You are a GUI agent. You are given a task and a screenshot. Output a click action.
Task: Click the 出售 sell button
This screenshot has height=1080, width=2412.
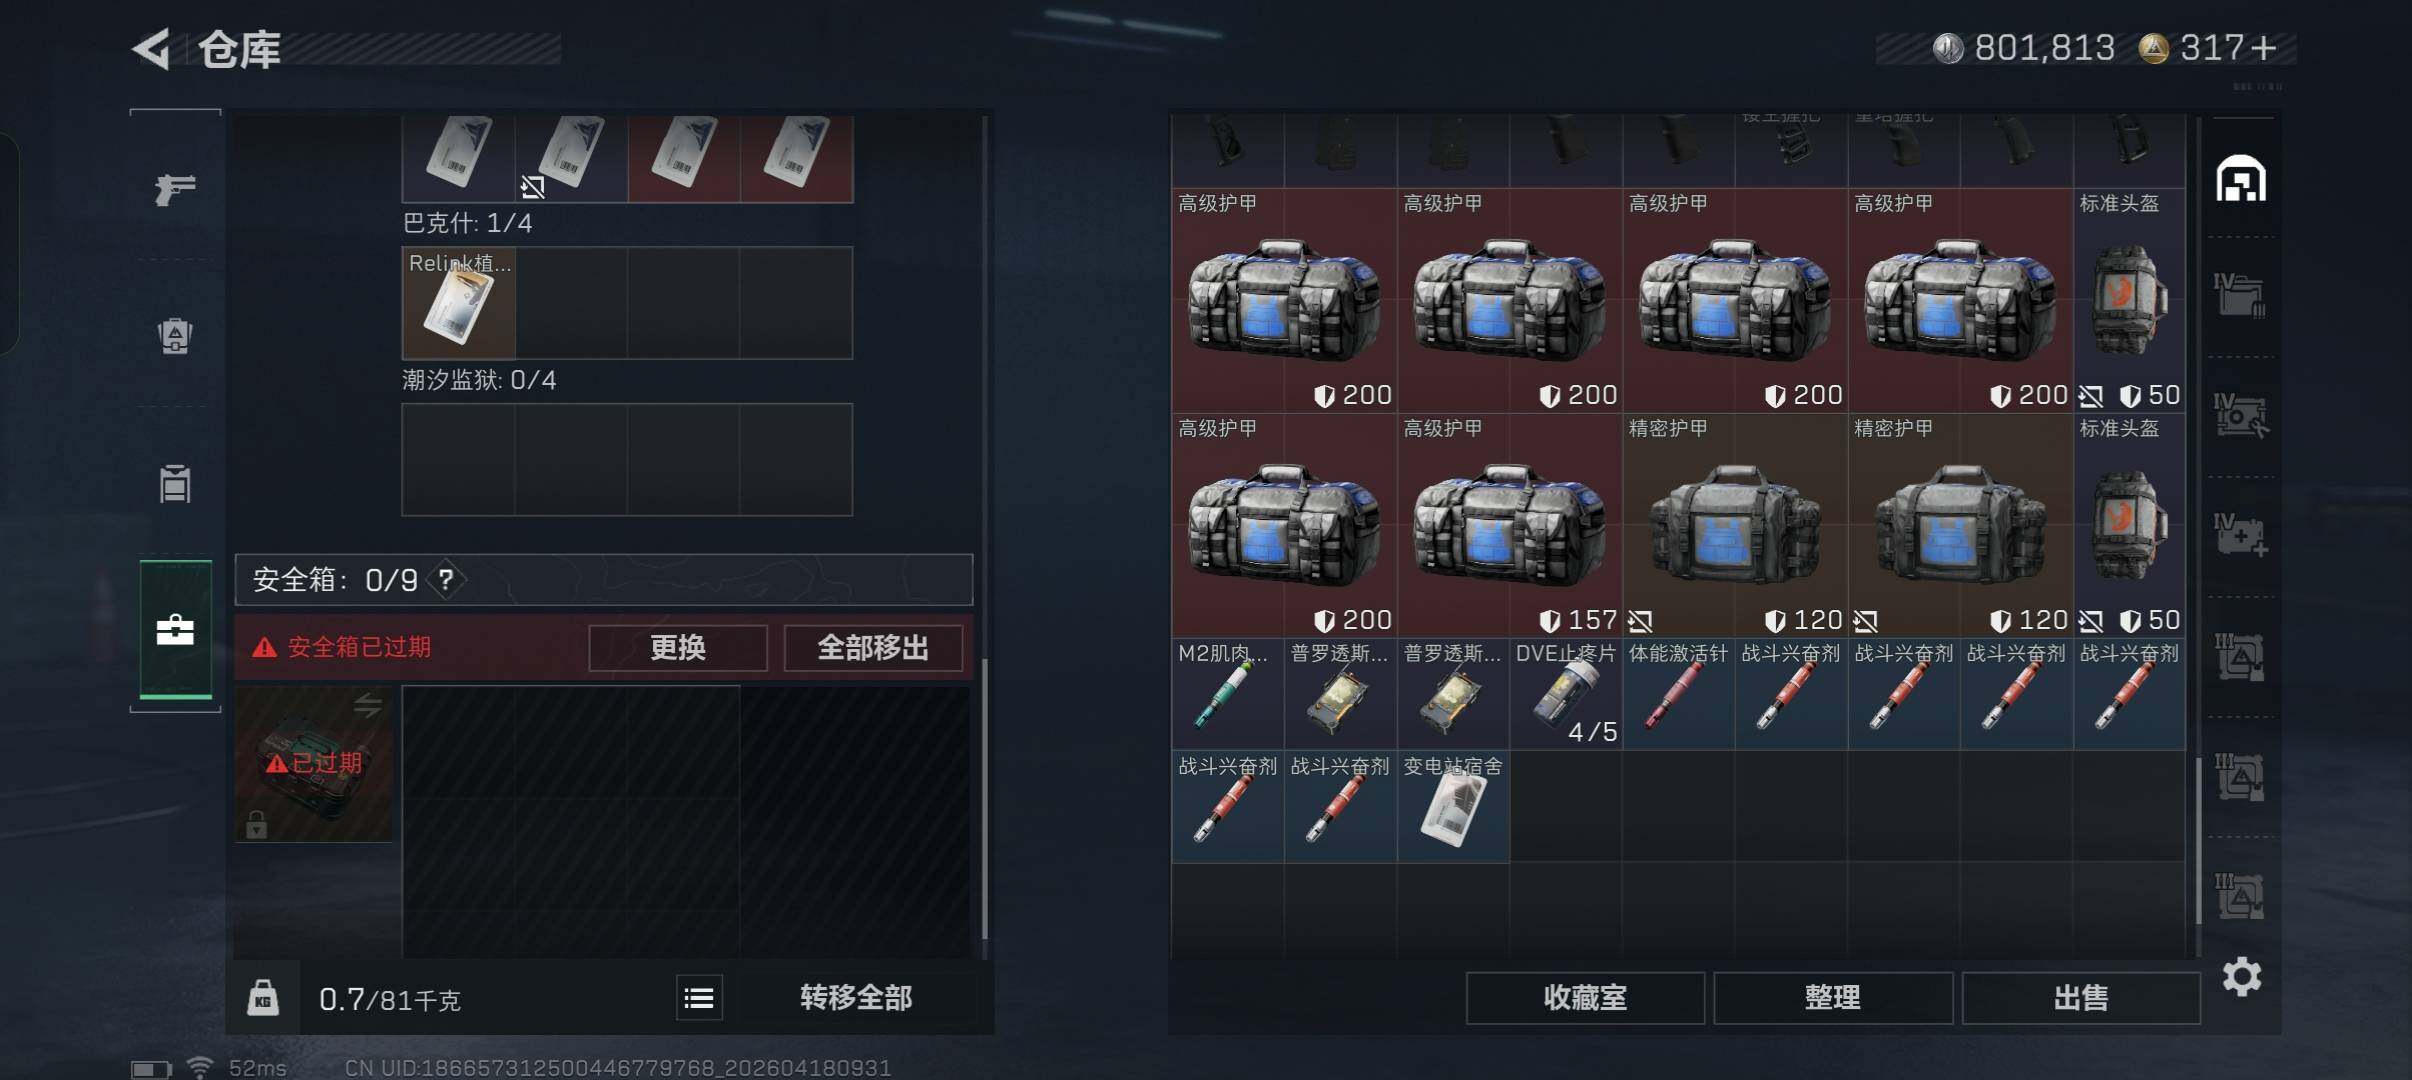(x=2081, y=998)
